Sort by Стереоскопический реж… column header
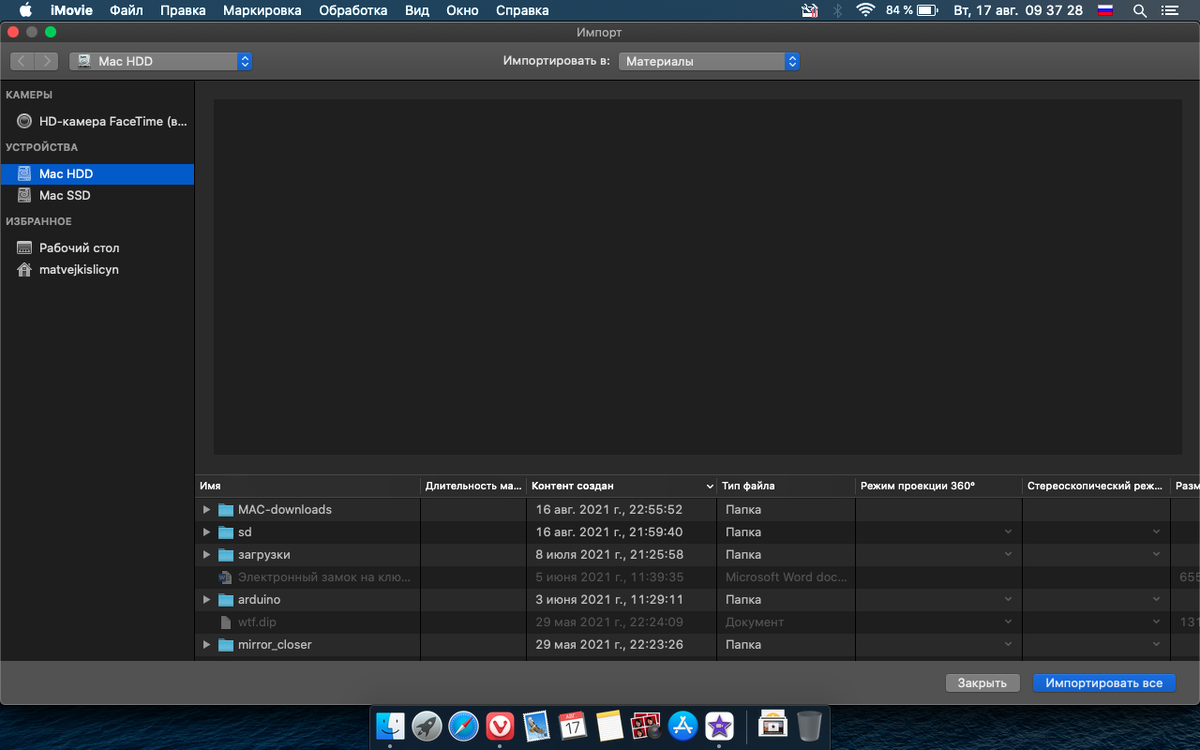This screenshot has width=1200, height=750. 1096,486
